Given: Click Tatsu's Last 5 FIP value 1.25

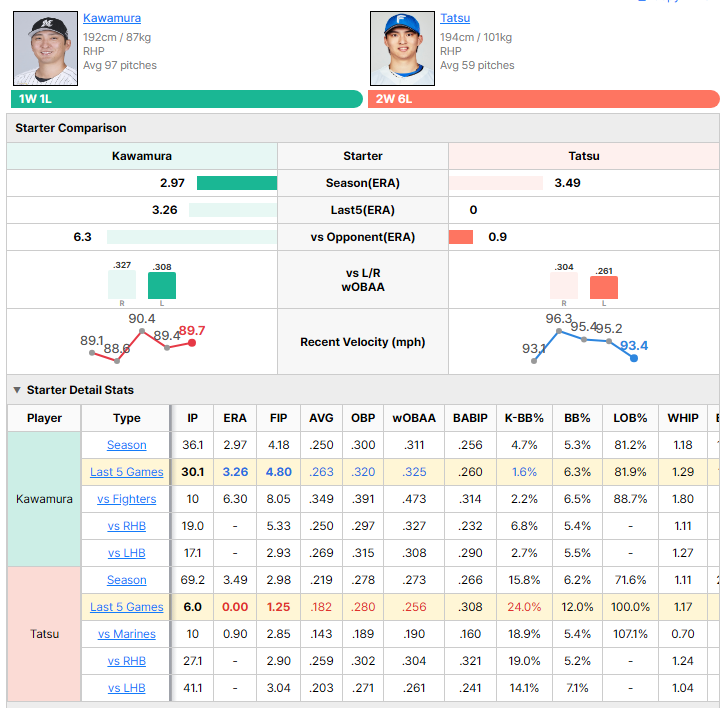Looking at the screenshot, I should pyautogui.click(x=278, y=607).
